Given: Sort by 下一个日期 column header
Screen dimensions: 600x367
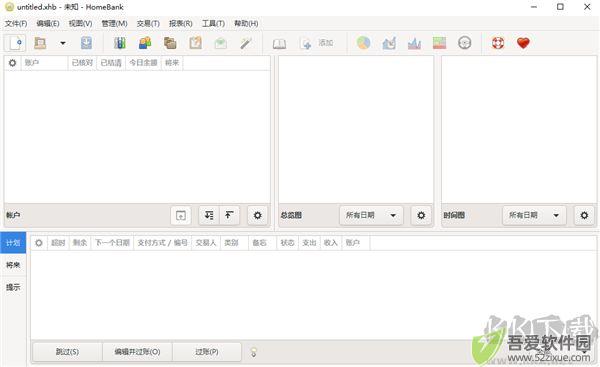Looking at the screenshot, I should click(x=112, y=243).
